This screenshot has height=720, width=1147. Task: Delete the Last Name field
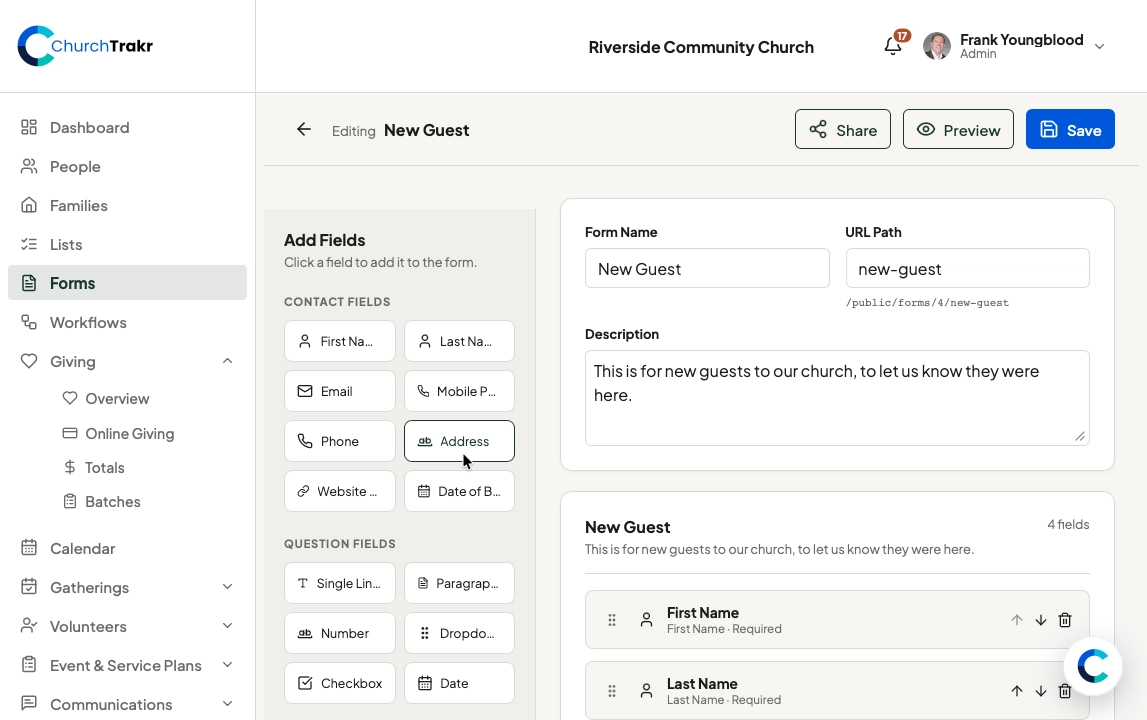point(1065,691)
